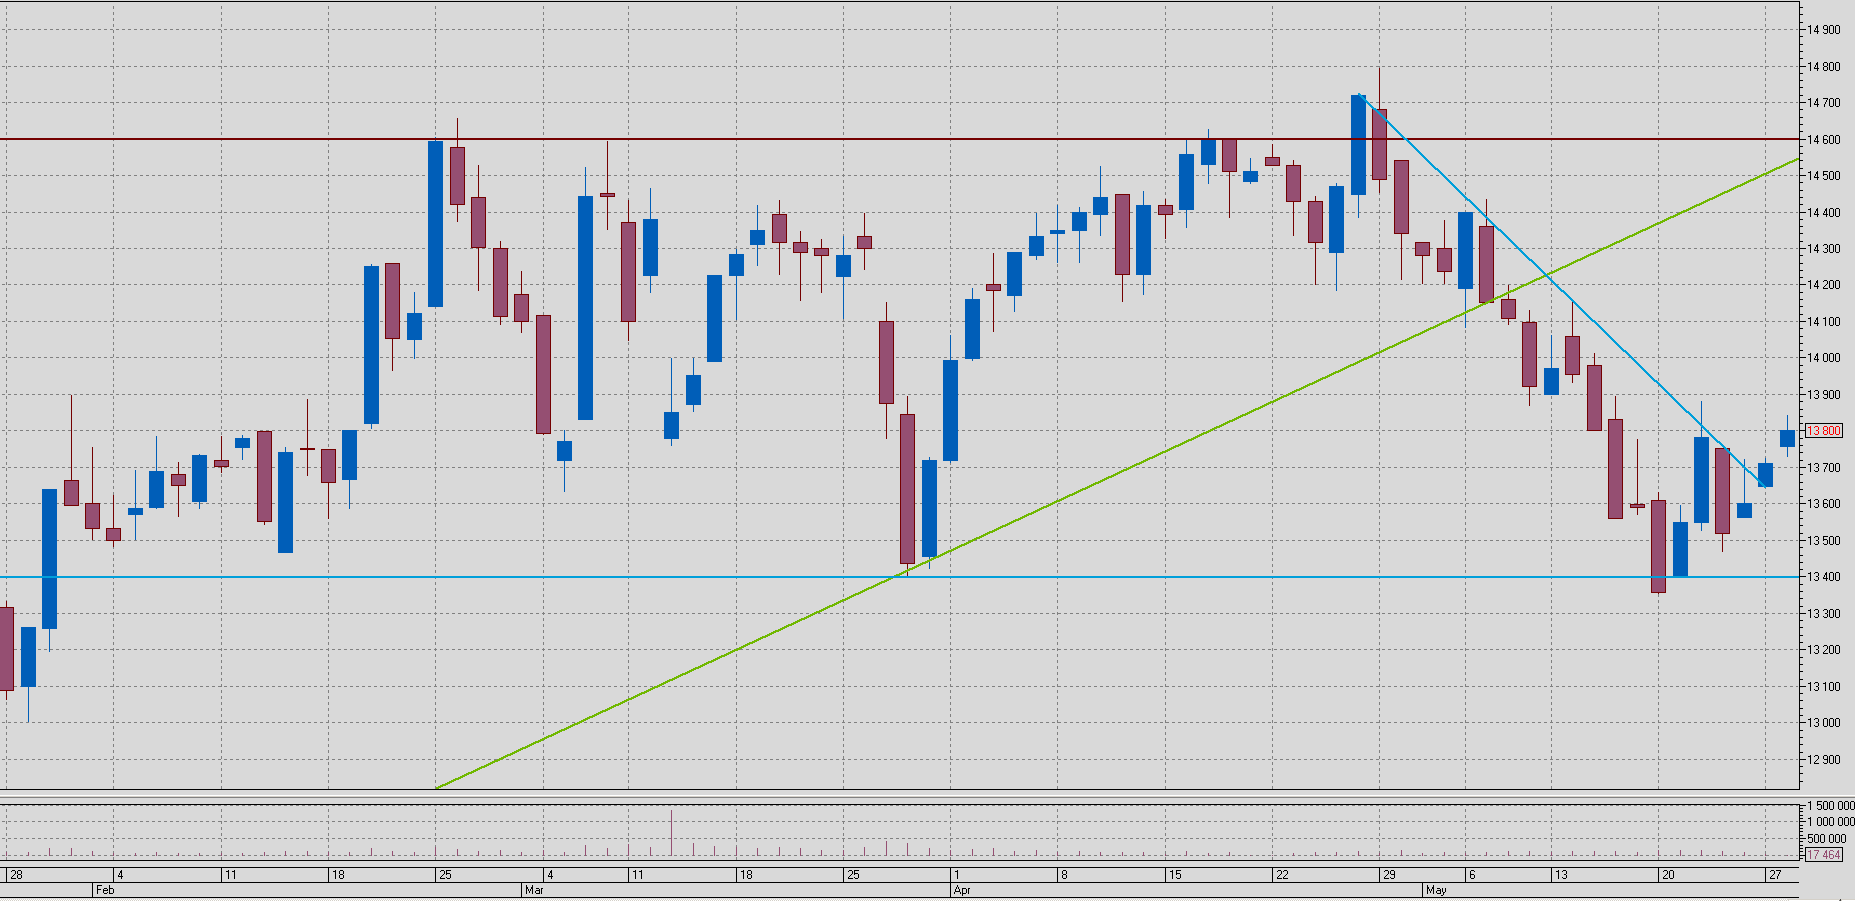This screenshot has width=1855, height=901.
Task: Click the 22 date label on the time axis
Action: click(x=1282, y=875)
